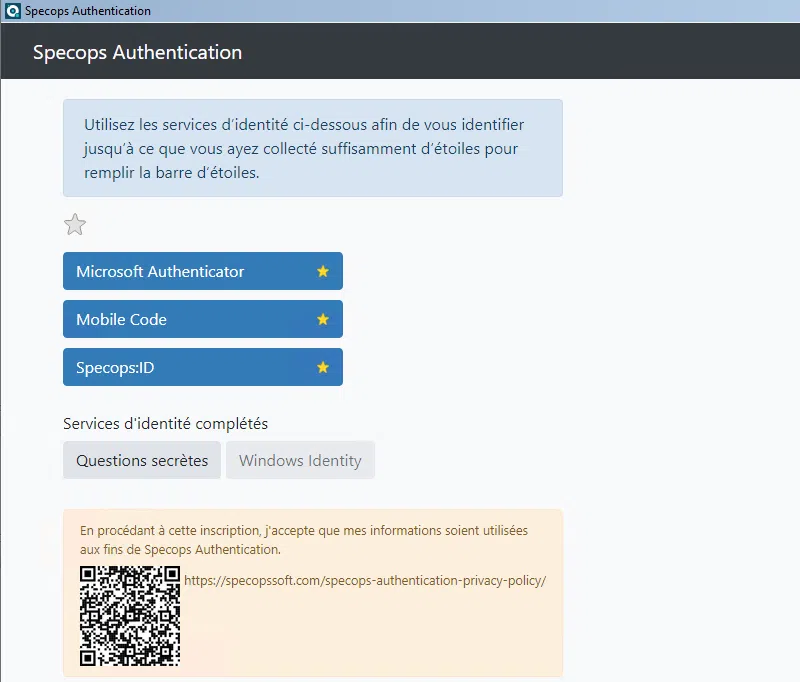Click the yellow star on Mobile Code
800x682 pixels.
coord(323,319)
